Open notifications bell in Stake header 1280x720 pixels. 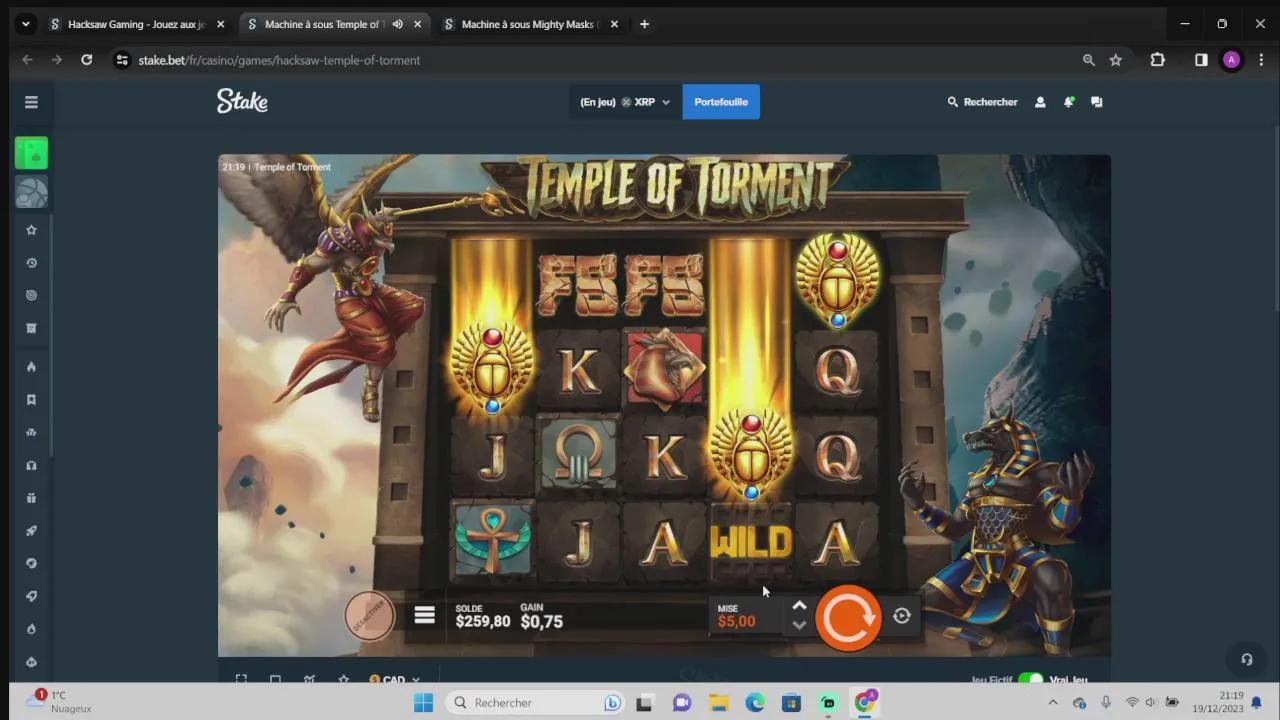click(1069, 102)
